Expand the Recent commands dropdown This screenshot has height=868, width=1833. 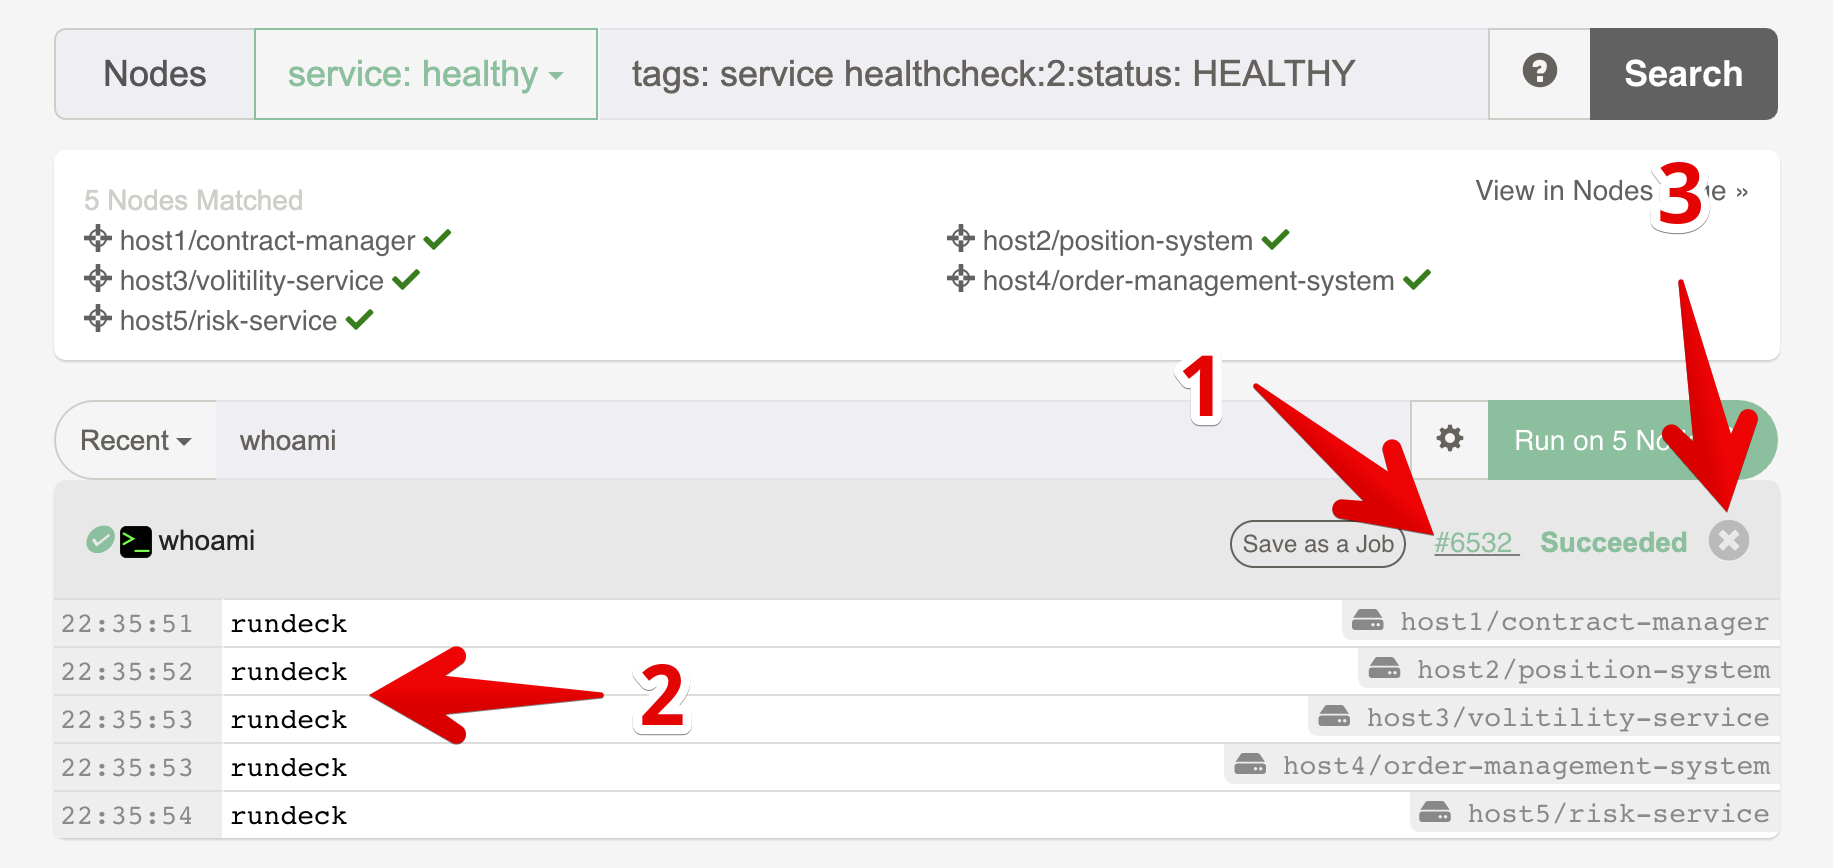pos(136,440)
